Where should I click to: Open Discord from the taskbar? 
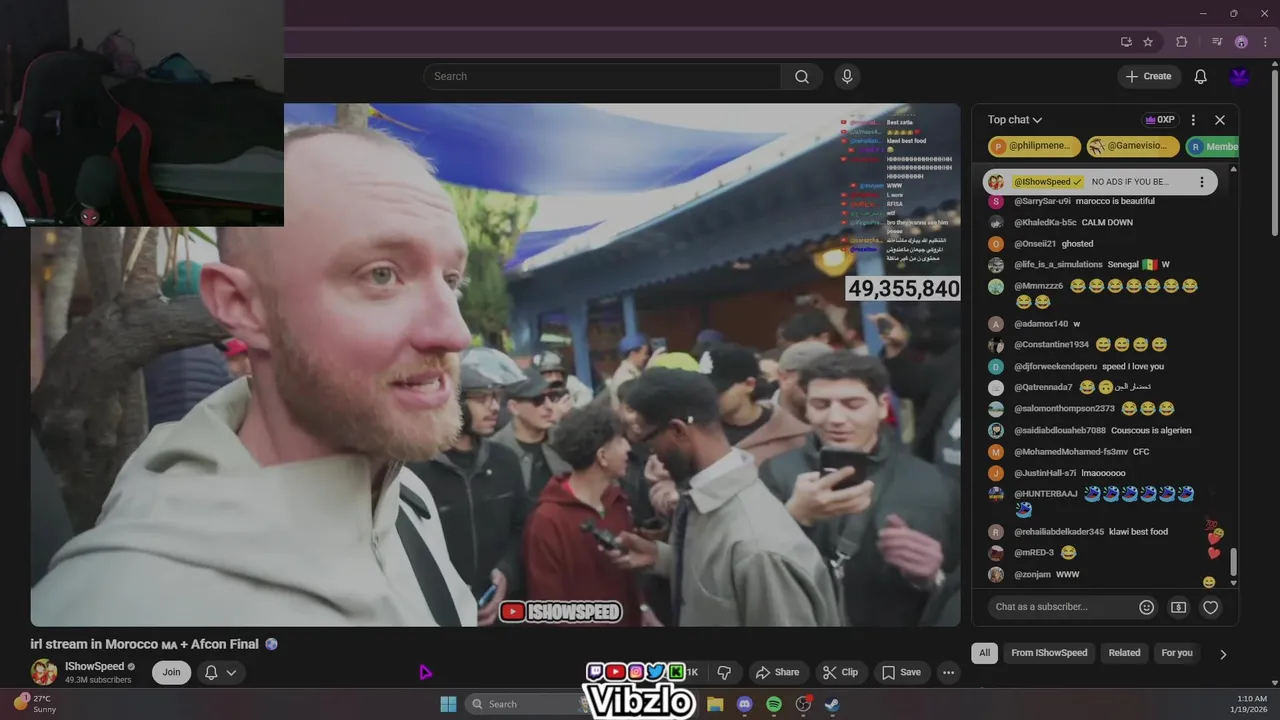(x=744, y=704)
